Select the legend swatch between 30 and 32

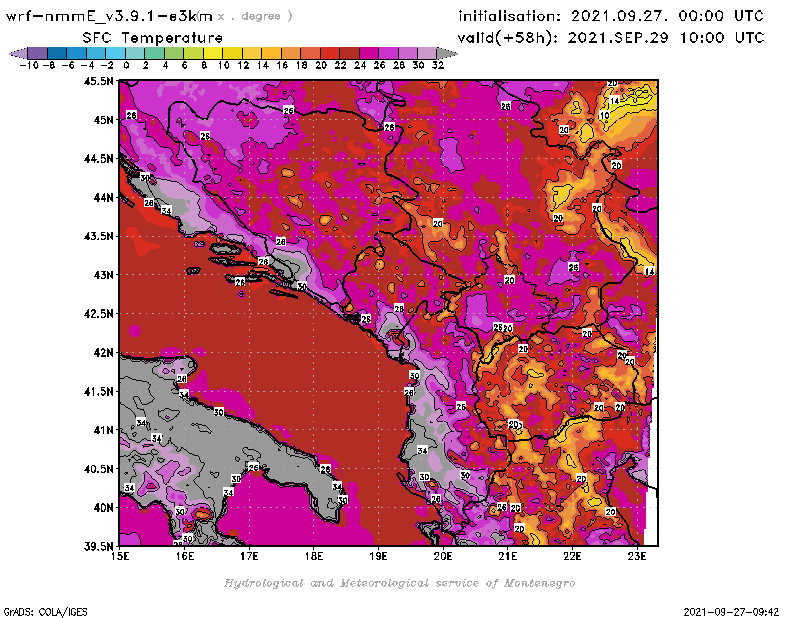point(428,54)
